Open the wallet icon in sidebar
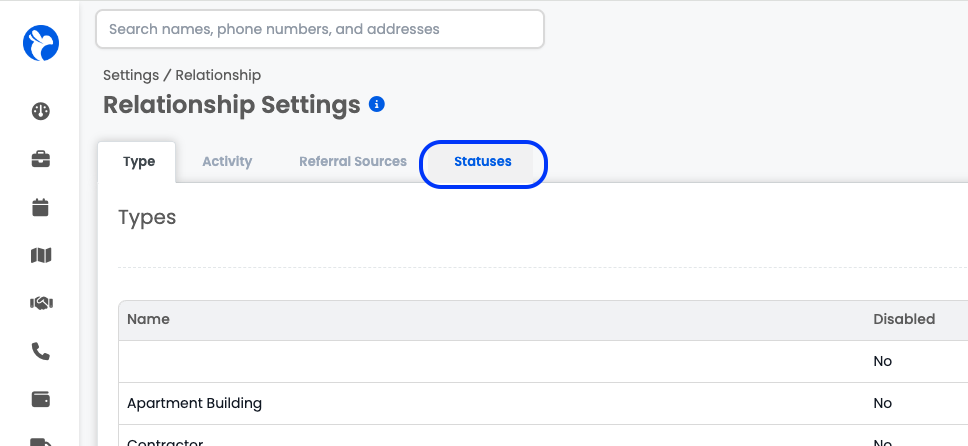Viewport: 968px width, 446px height. [41, 400]
